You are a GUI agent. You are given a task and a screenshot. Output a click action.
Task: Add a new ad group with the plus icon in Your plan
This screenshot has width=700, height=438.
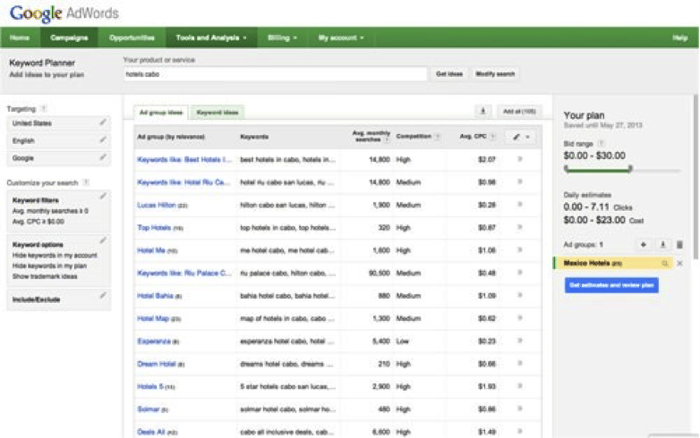[x=643, y=245]
